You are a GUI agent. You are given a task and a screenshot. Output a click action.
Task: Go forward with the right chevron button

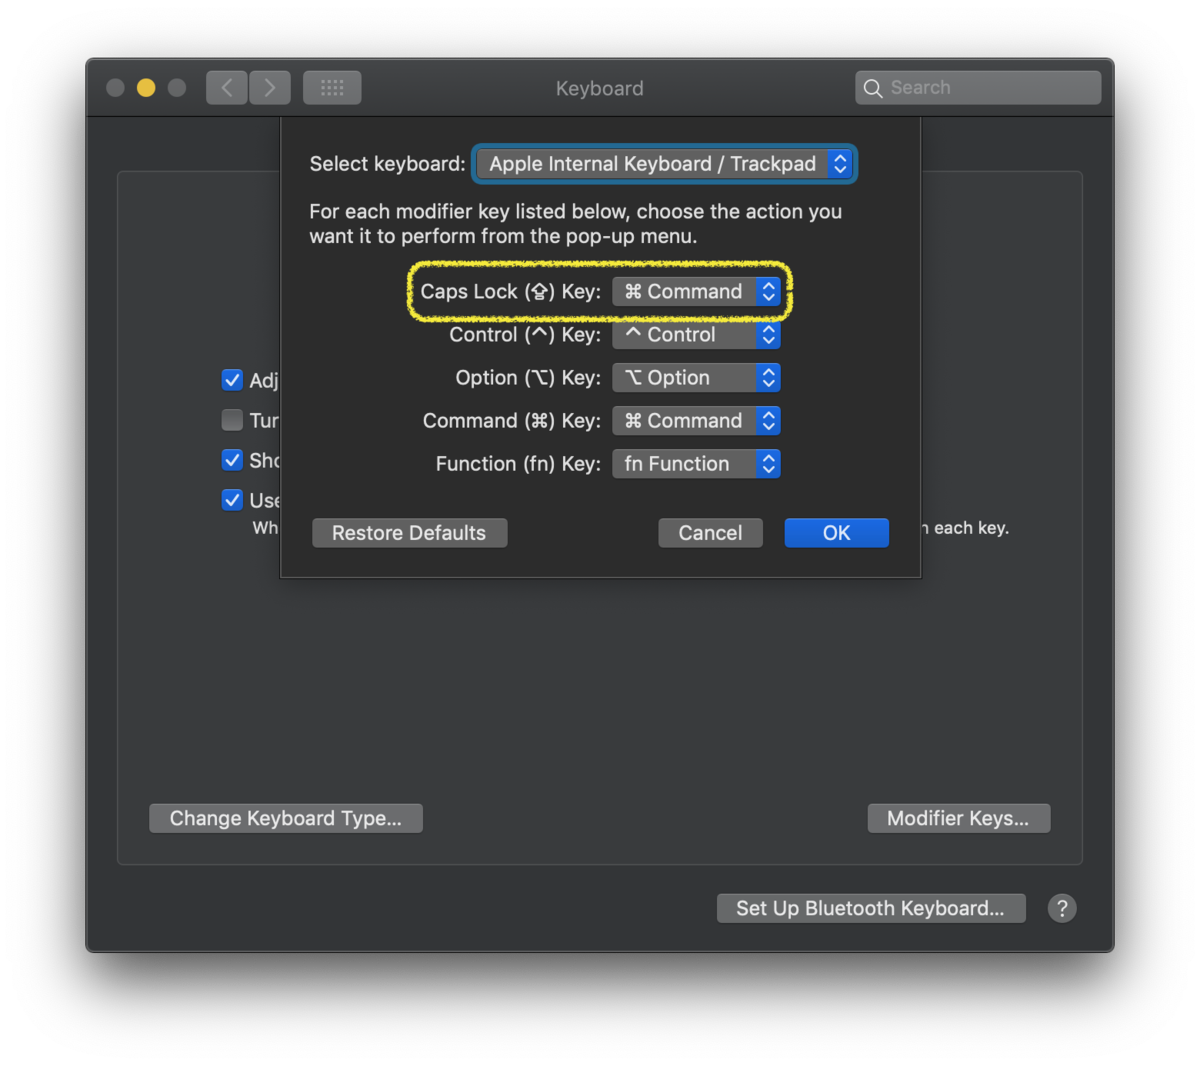tap(270, 88)
